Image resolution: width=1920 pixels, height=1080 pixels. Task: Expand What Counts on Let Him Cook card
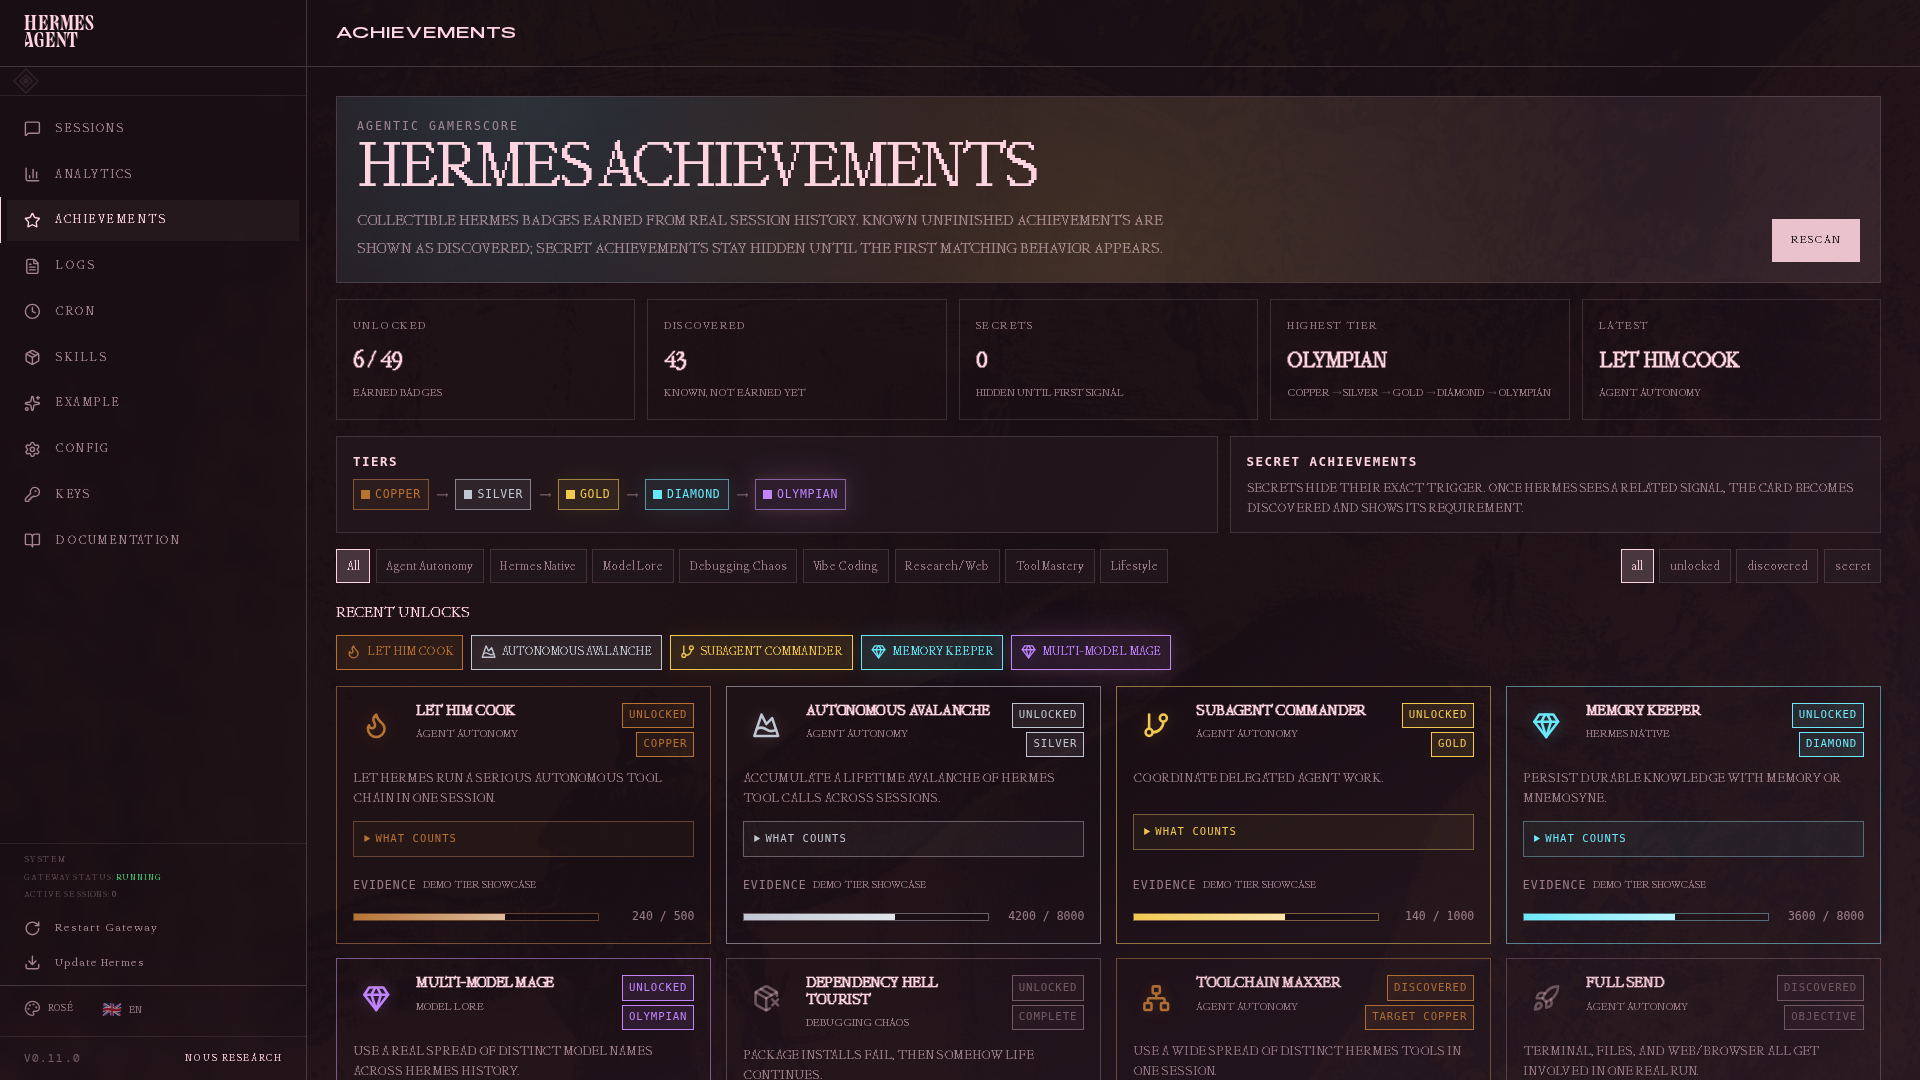523,839
